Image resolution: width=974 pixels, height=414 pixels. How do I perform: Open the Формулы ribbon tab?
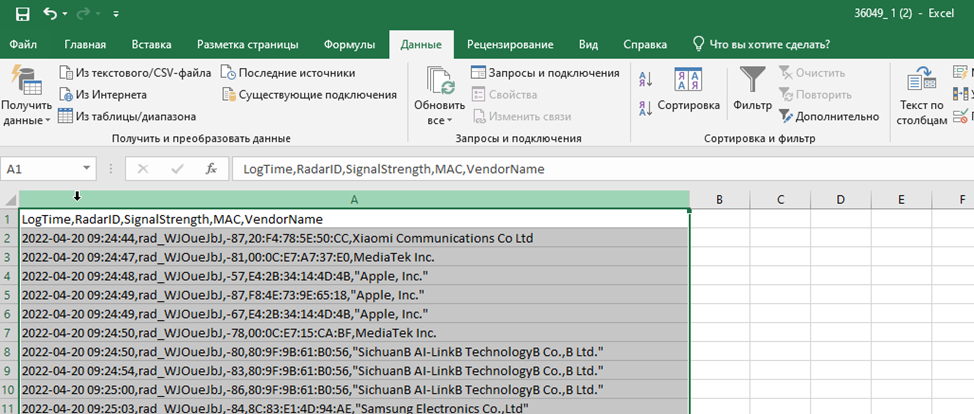(350, 45)
